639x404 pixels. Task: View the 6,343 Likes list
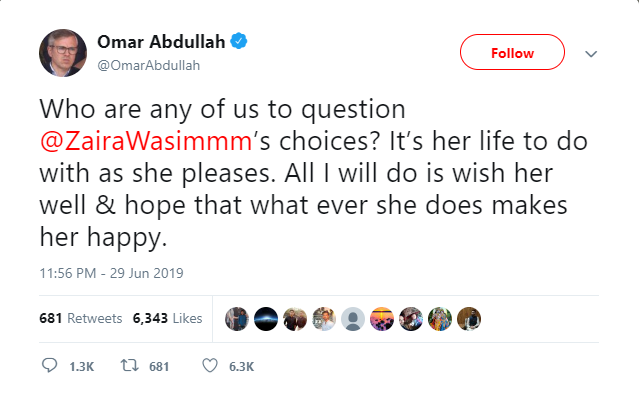pos(167,319)
